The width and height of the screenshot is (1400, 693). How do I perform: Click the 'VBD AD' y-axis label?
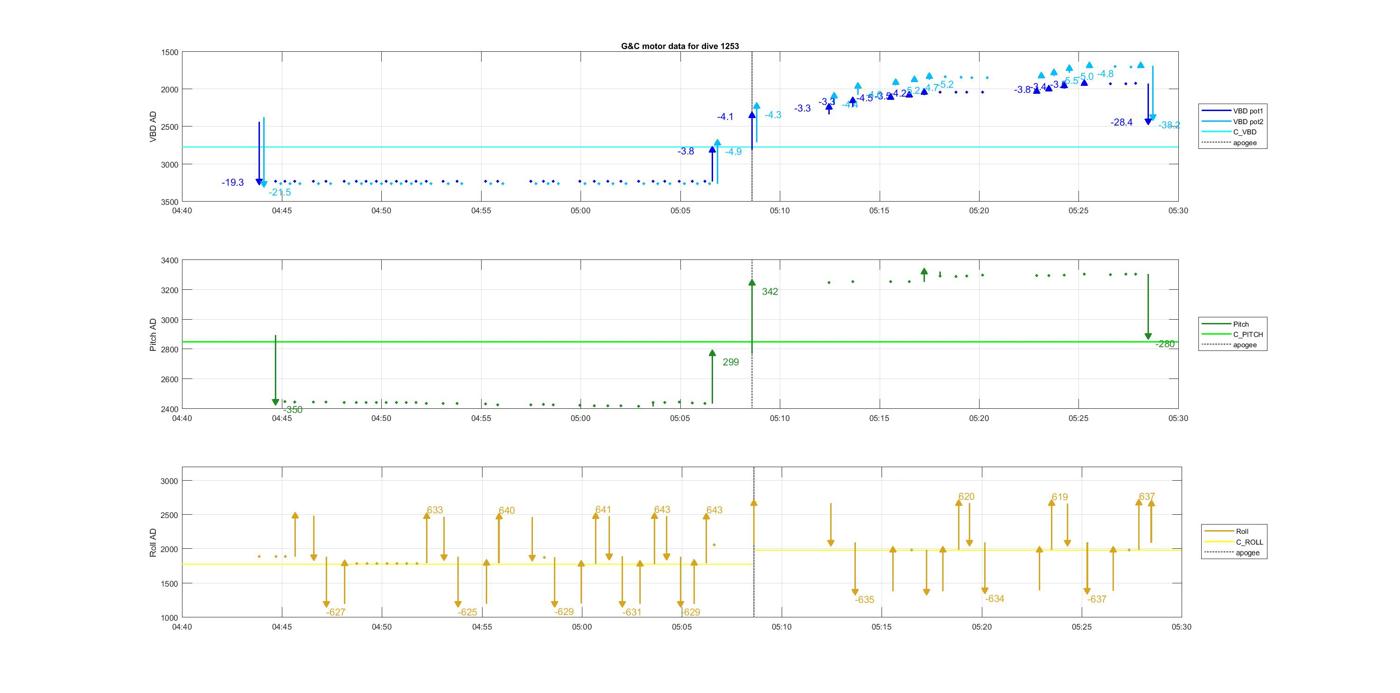click(x=153, y=127)
